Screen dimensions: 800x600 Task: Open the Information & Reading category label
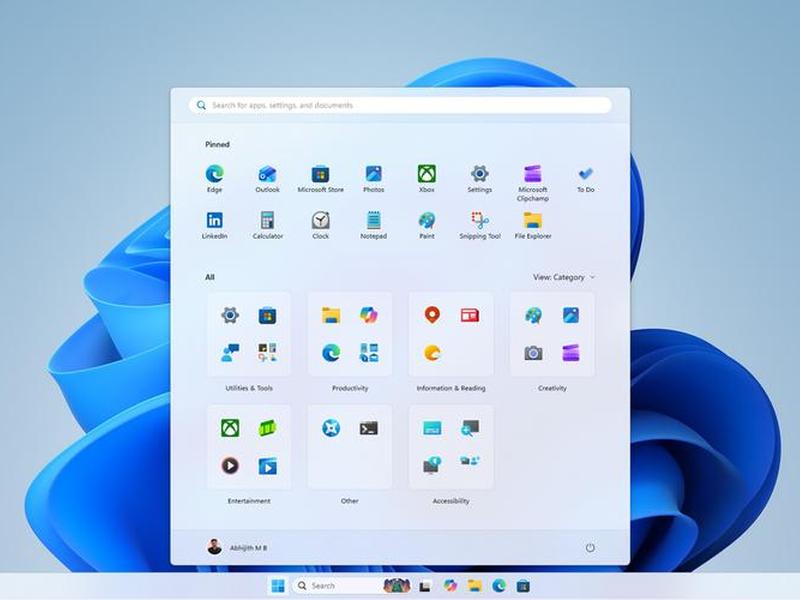[x=451, y=388]
